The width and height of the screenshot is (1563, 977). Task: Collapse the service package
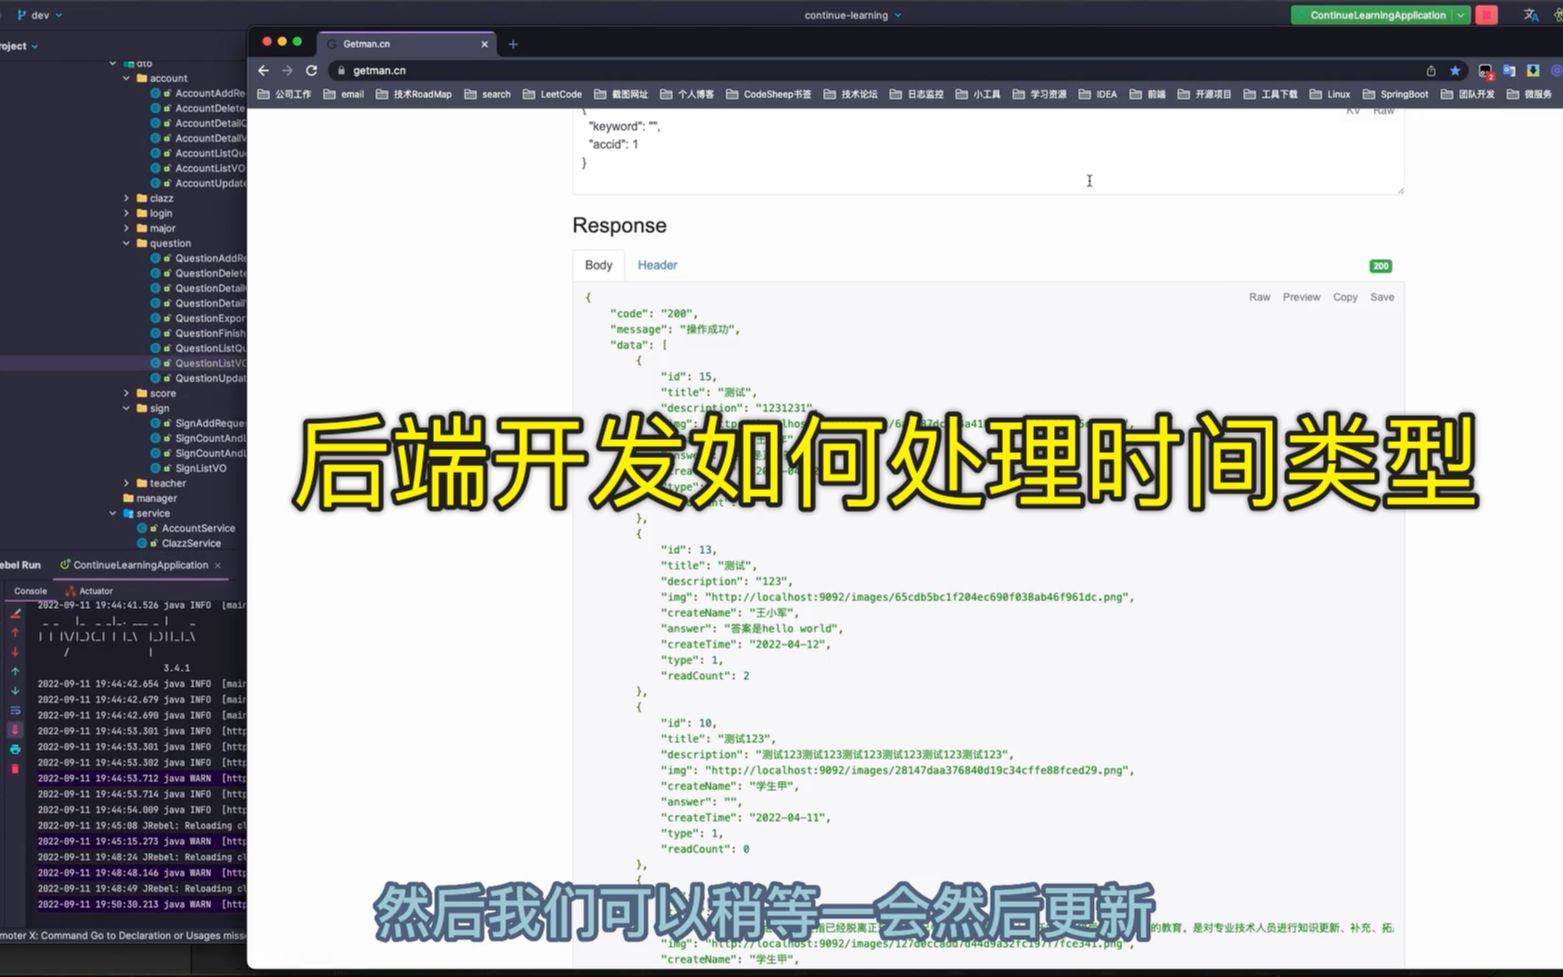pyautogui.click(x=113, y=513)
